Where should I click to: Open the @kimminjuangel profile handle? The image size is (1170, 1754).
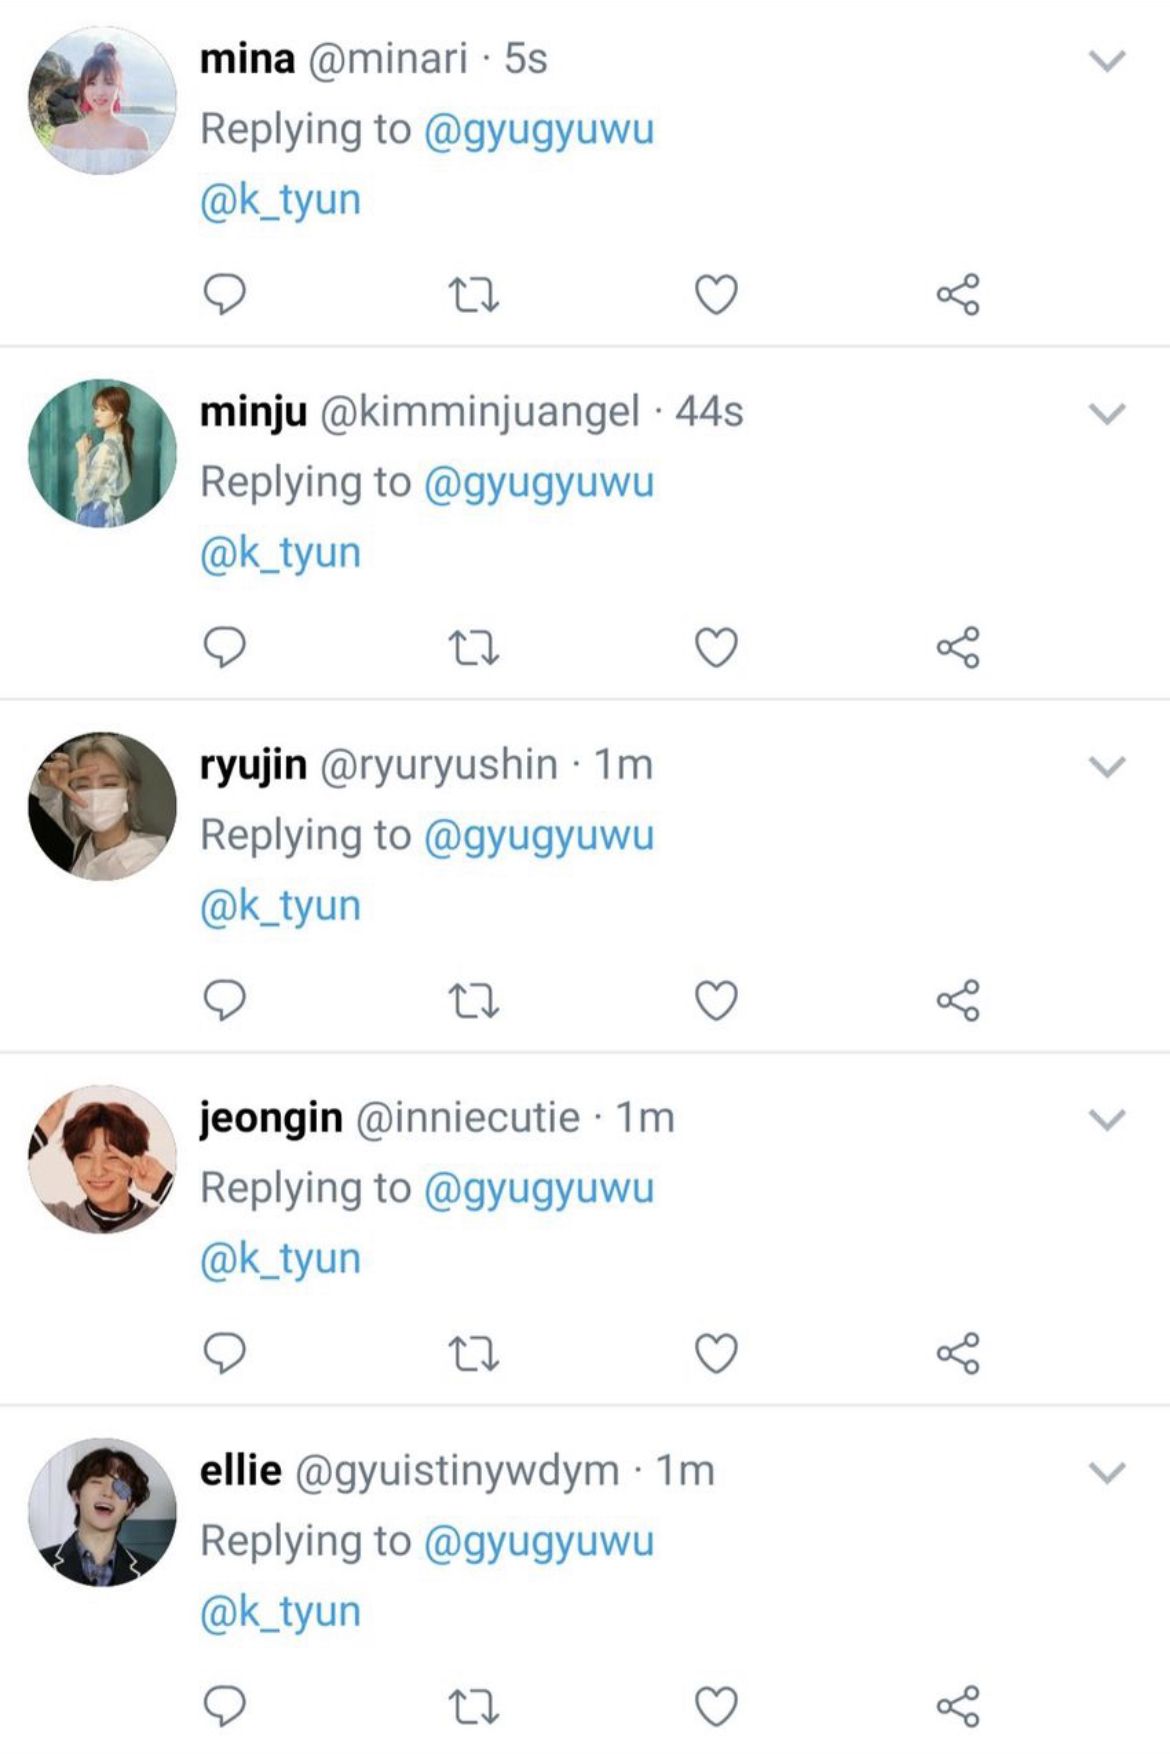pos(479,412)
